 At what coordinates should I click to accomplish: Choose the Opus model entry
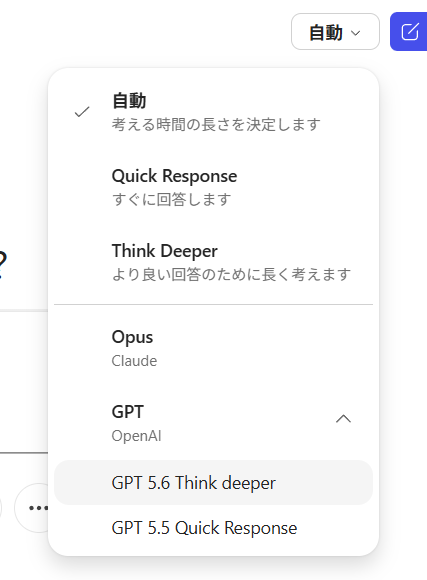coord(213,348)
